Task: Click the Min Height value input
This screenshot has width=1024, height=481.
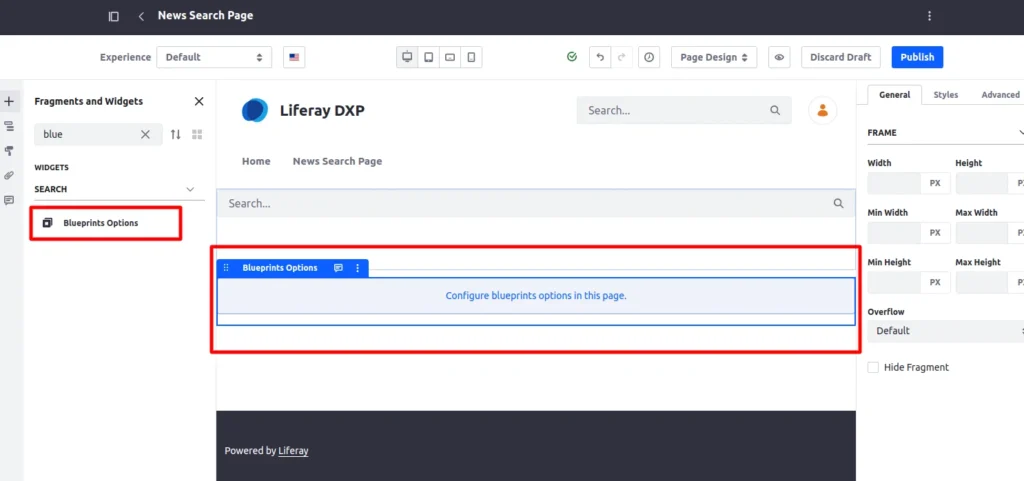Action: tap(894, 283)
